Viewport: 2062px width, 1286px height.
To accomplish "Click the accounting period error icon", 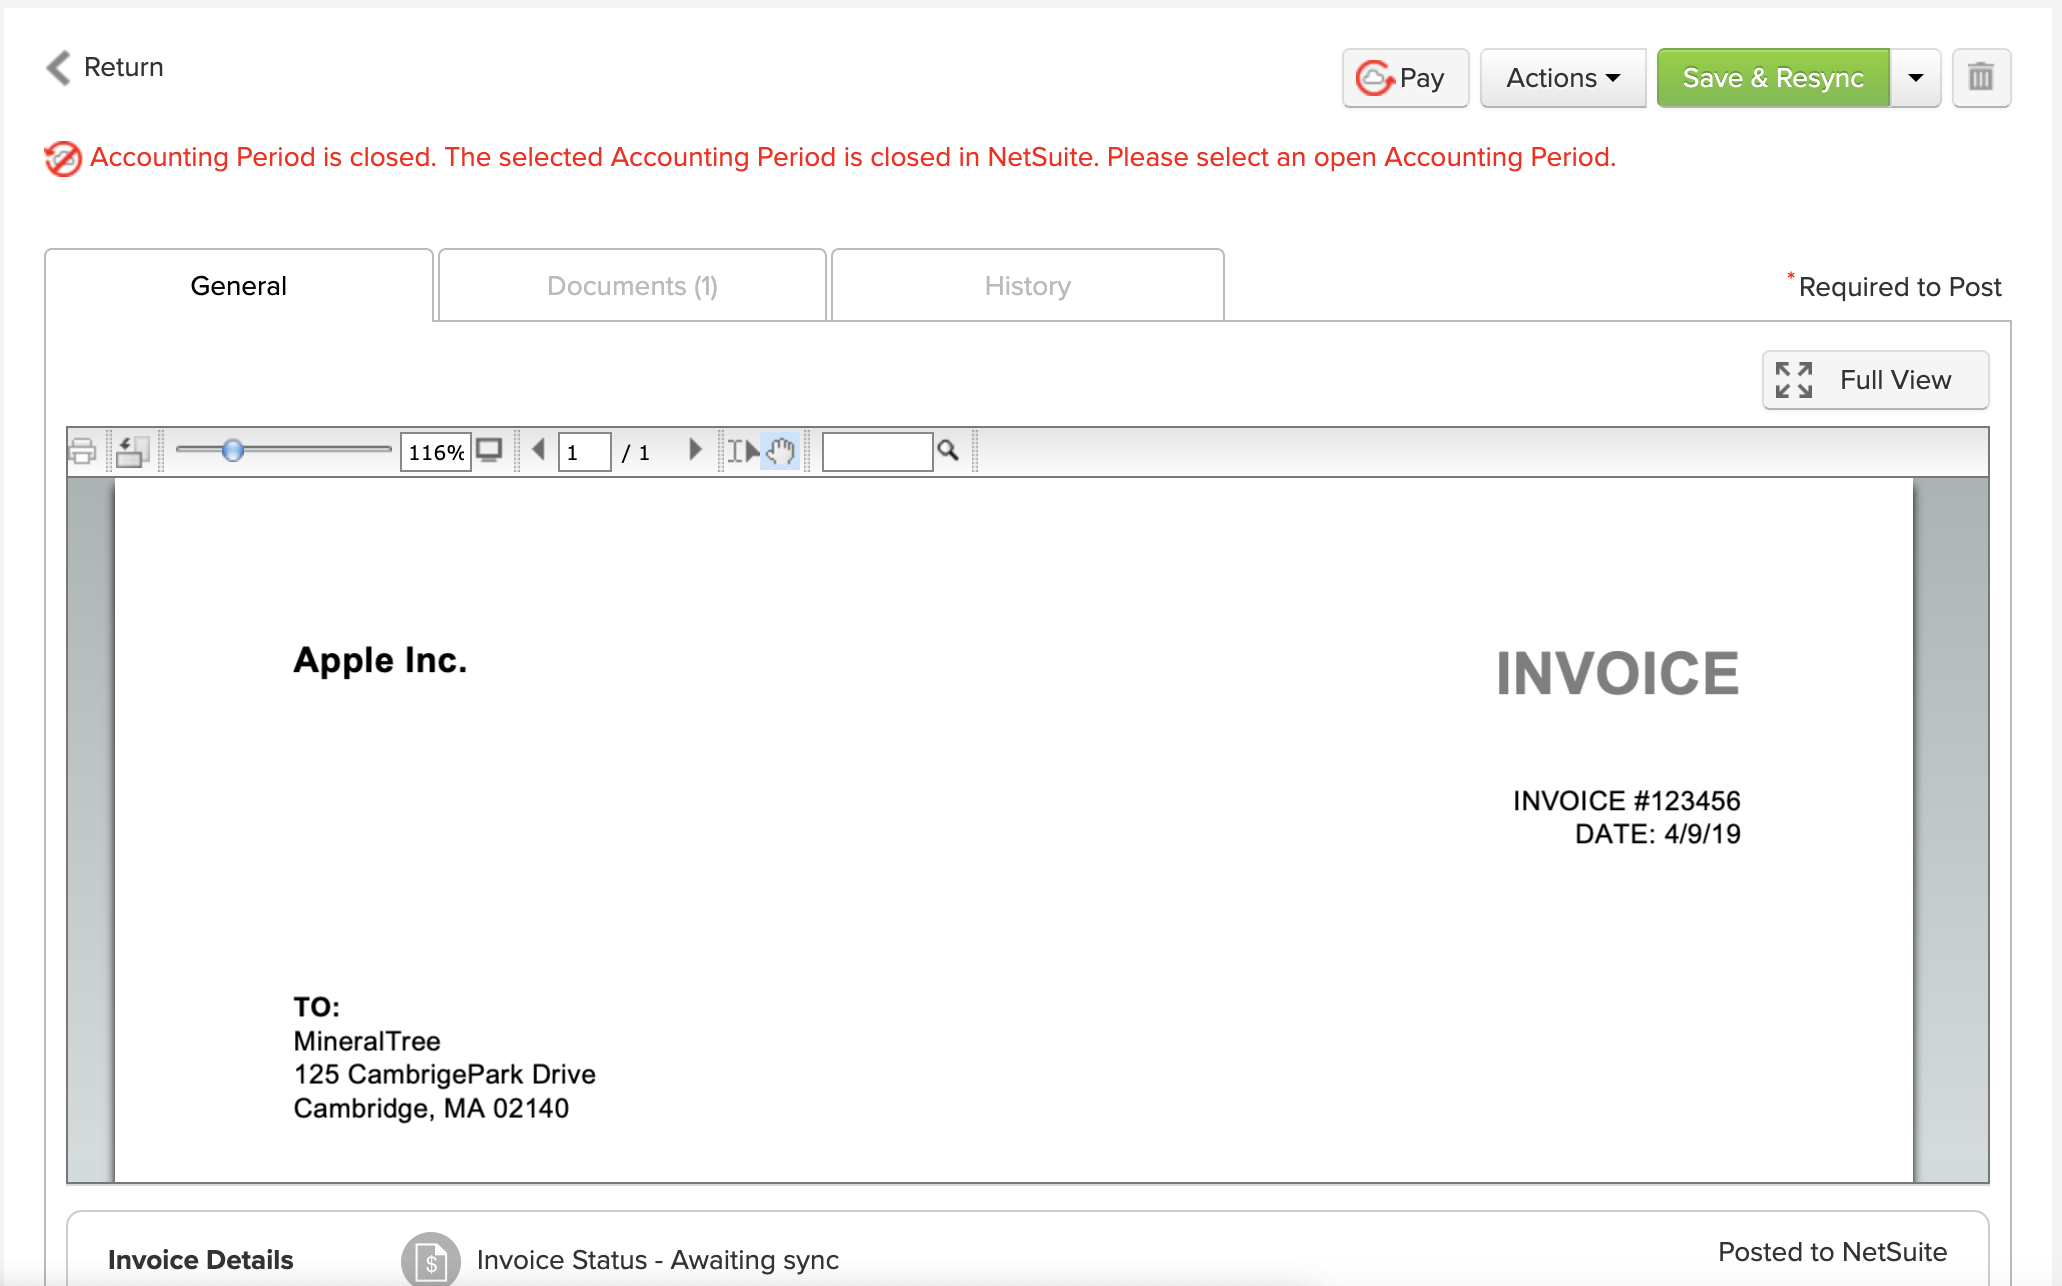I will 62,158.
